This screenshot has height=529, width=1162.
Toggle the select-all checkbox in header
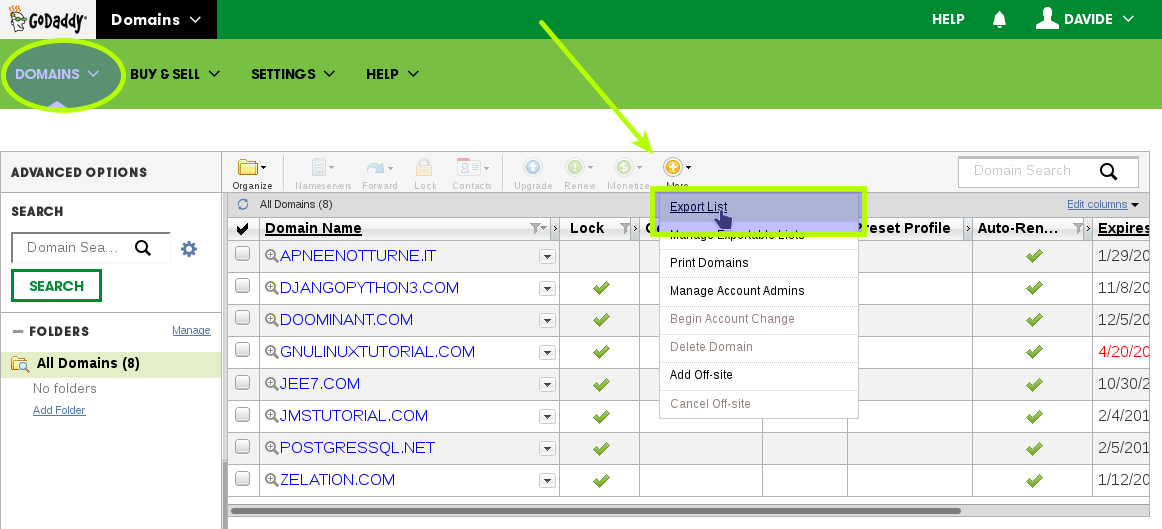point(242,229)
